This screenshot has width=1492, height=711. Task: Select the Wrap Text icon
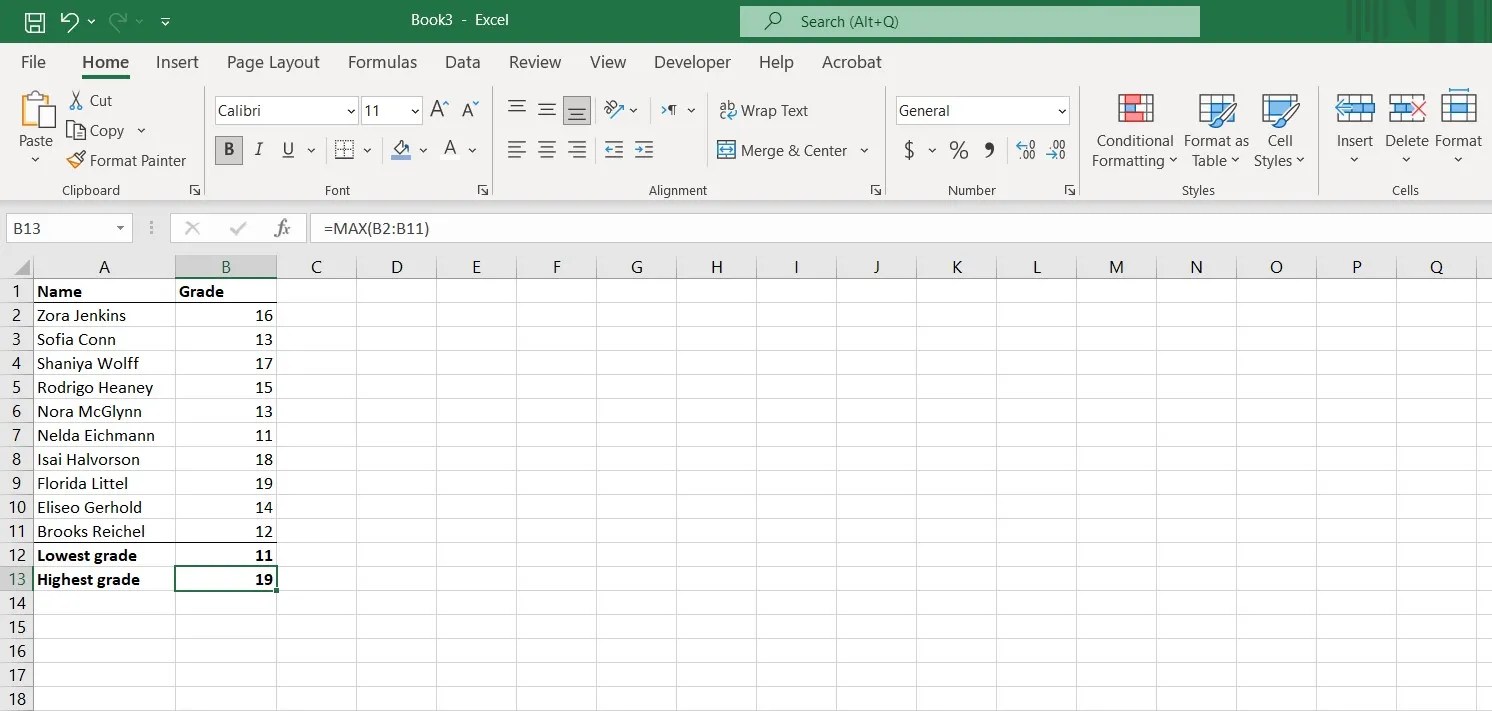tap(764, 110)
